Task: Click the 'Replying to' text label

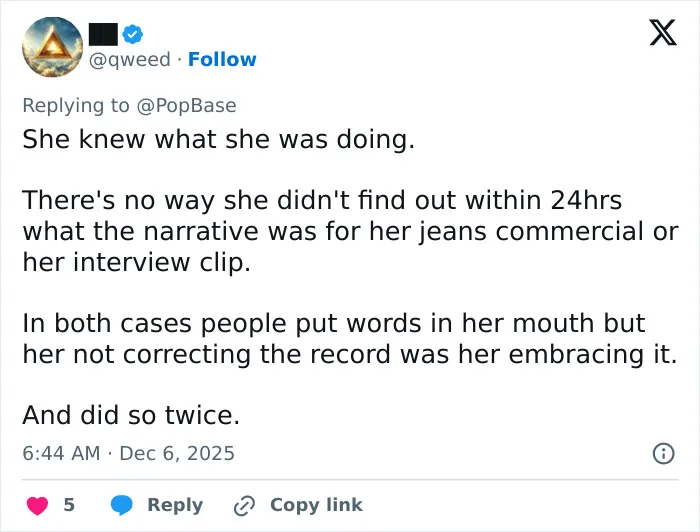Action: pos(76,106)
